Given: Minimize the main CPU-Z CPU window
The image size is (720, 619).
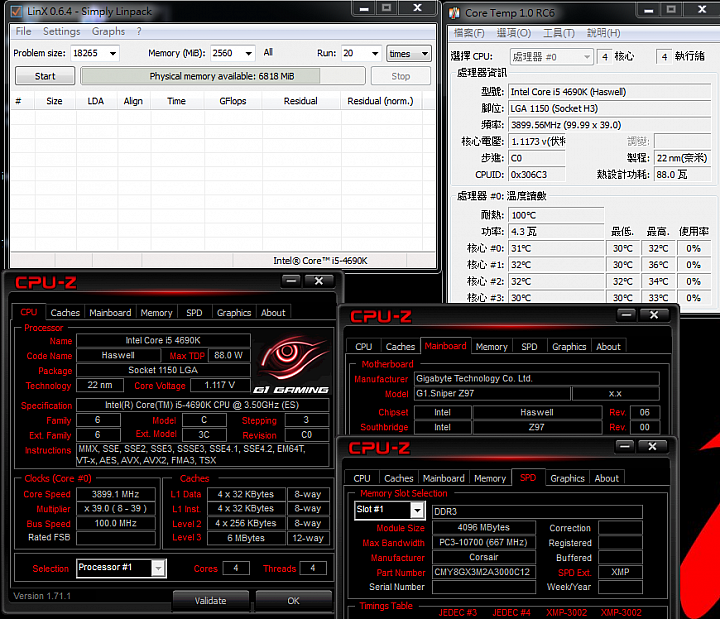Looking at the screenshot, I should point(291,281).
